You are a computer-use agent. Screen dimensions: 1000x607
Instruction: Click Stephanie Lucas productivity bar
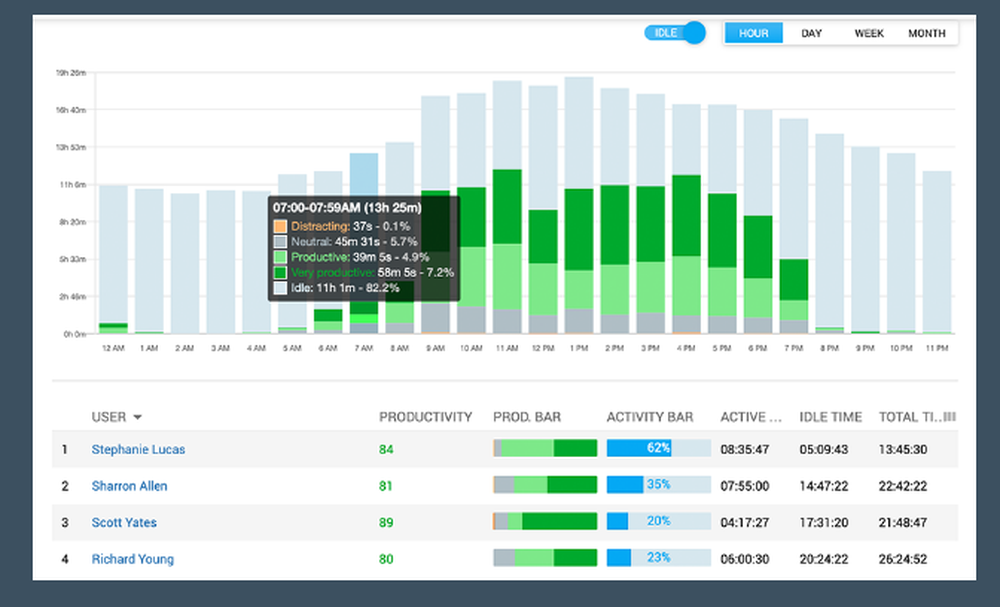545,448
